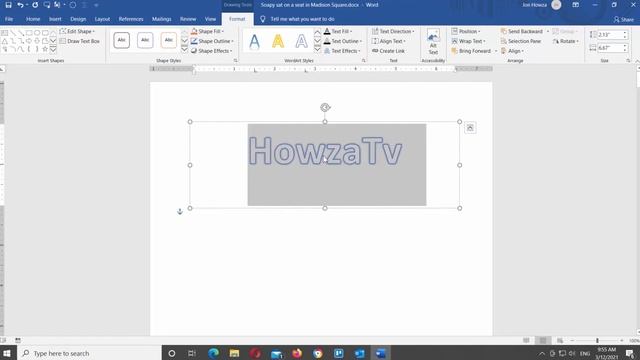This screenshot has height=360, width=640.
Task: Click the Share button
Action: pos(624,19)
